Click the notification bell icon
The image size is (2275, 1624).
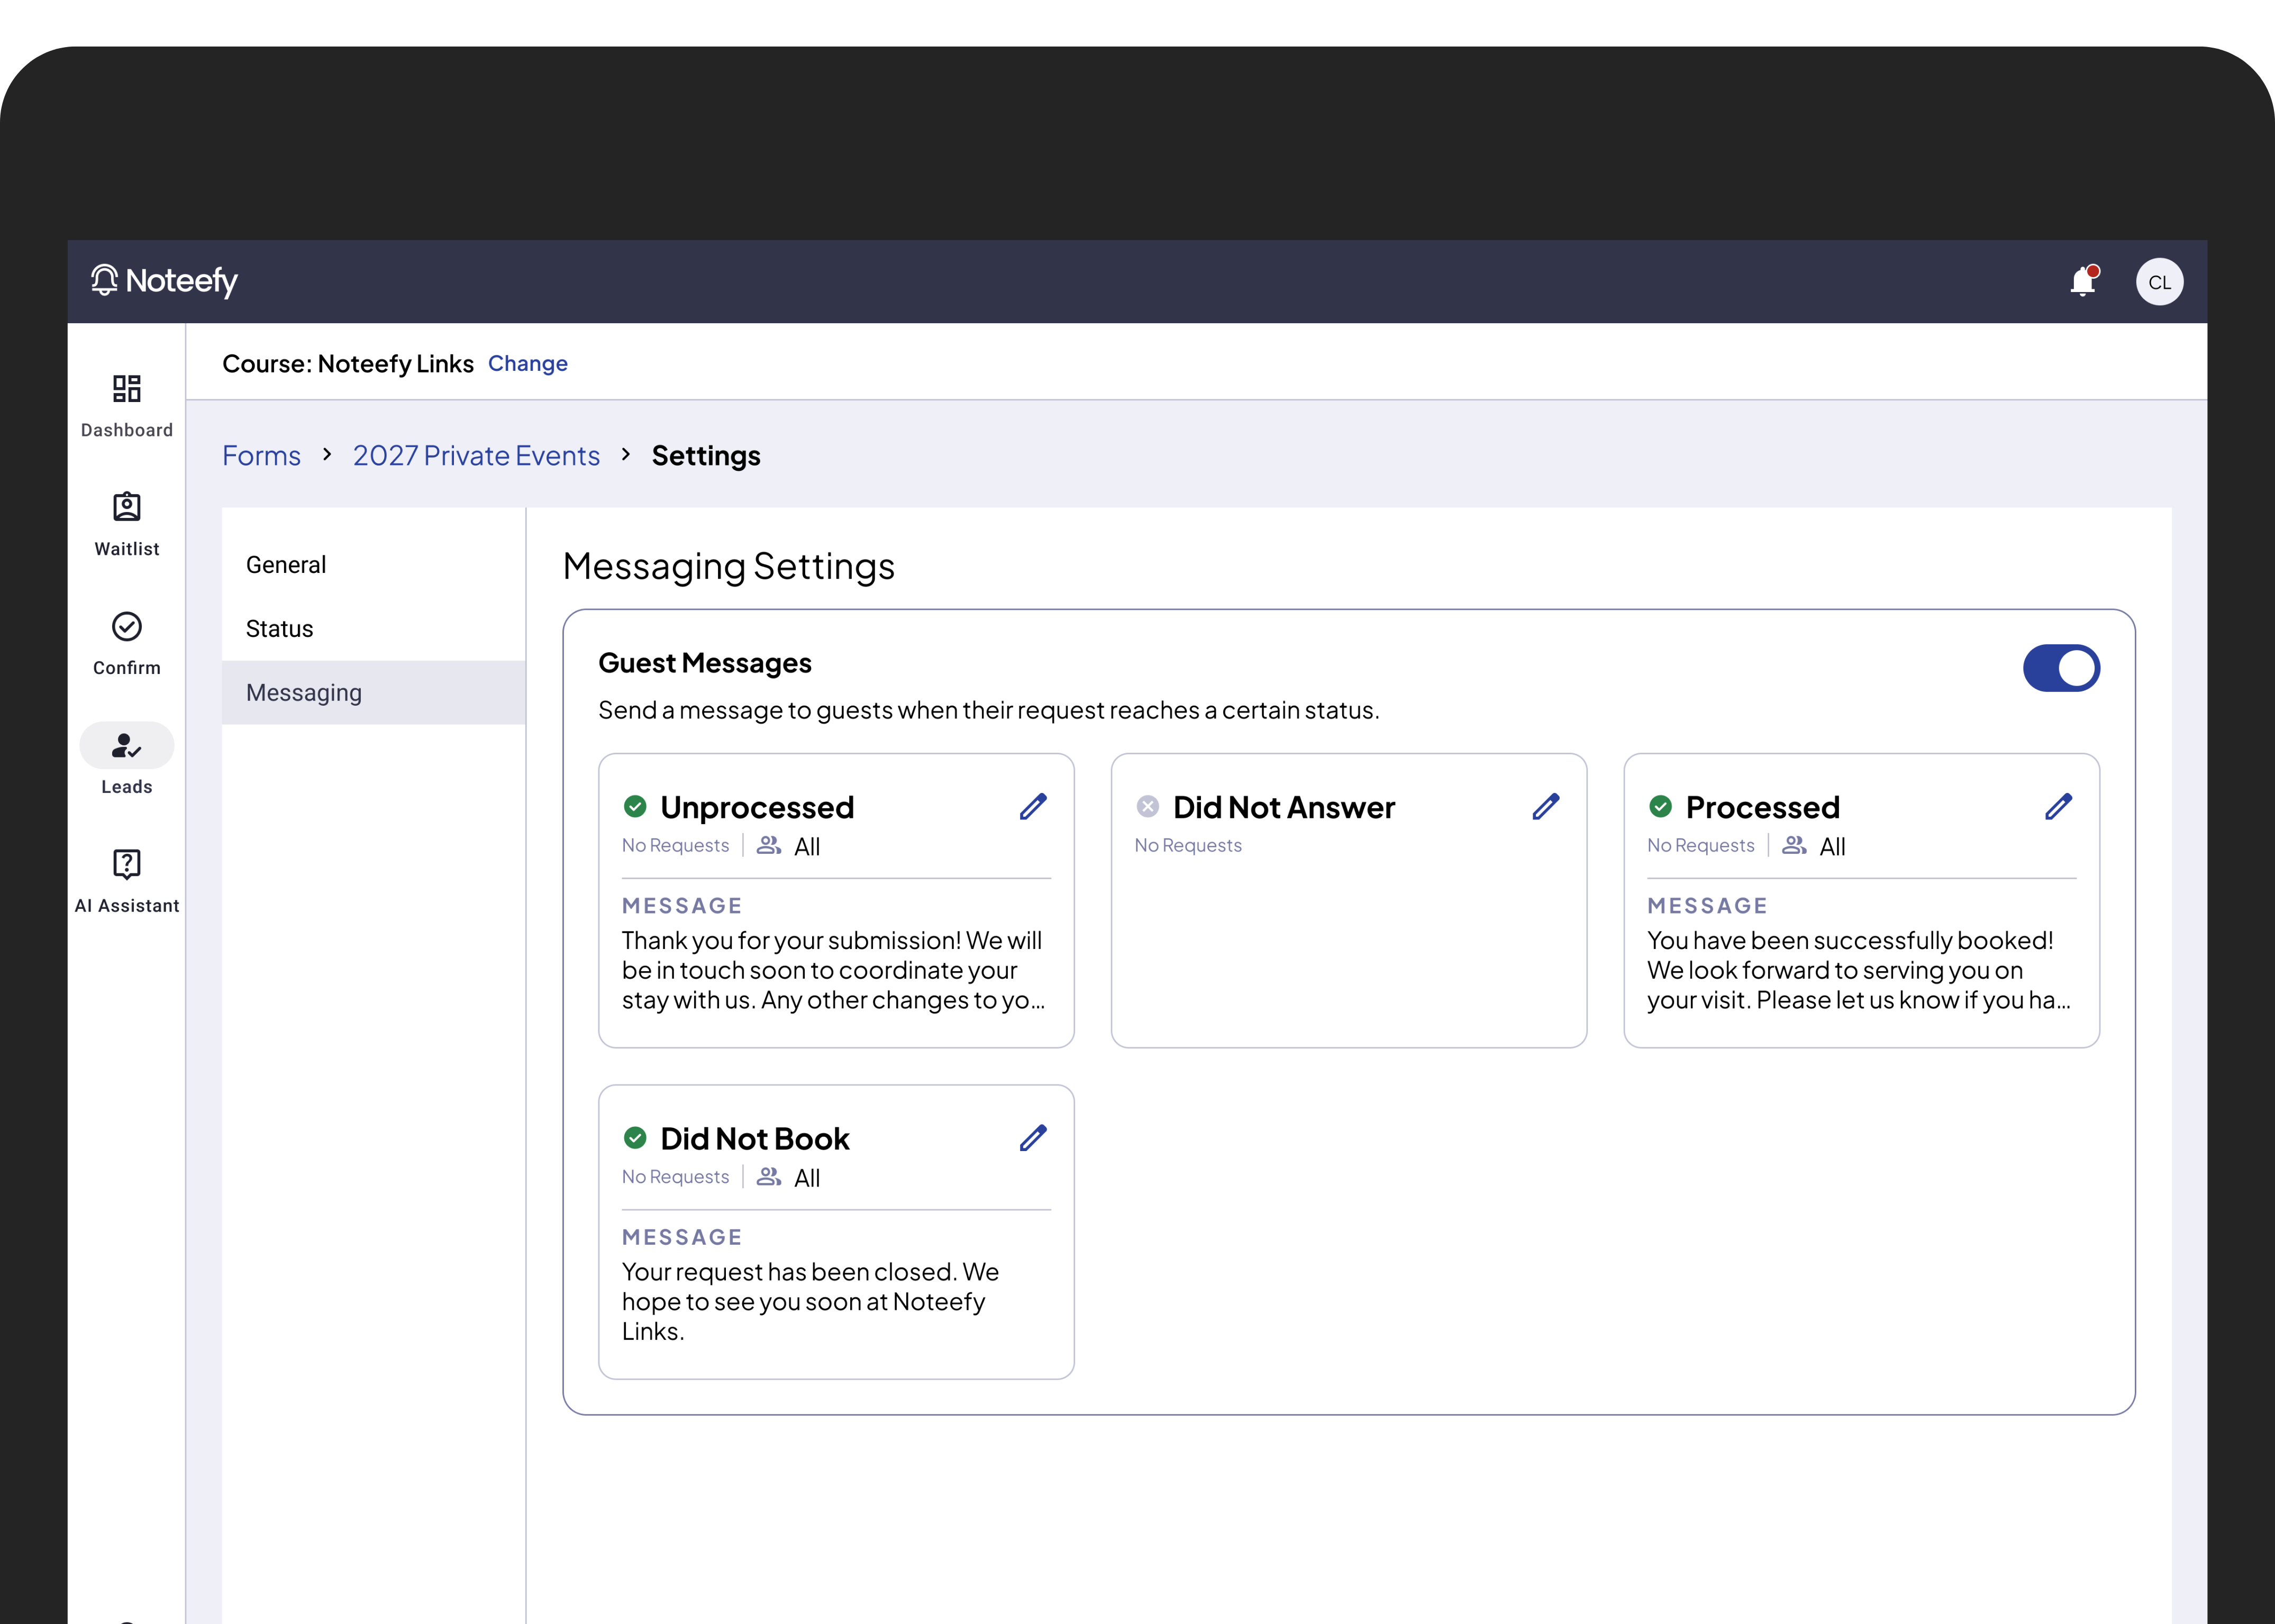coord(2083,282)
